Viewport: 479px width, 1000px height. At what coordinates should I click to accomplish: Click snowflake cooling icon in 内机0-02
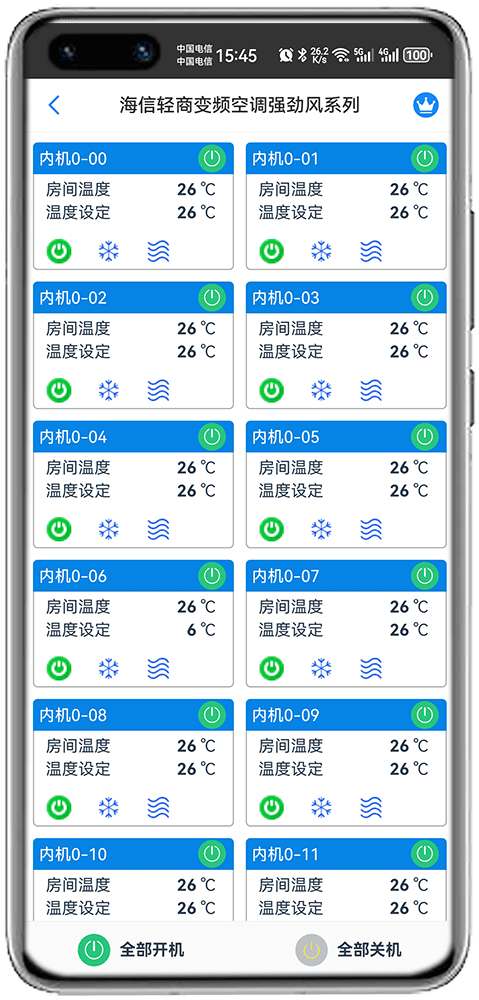coord(109,390)
